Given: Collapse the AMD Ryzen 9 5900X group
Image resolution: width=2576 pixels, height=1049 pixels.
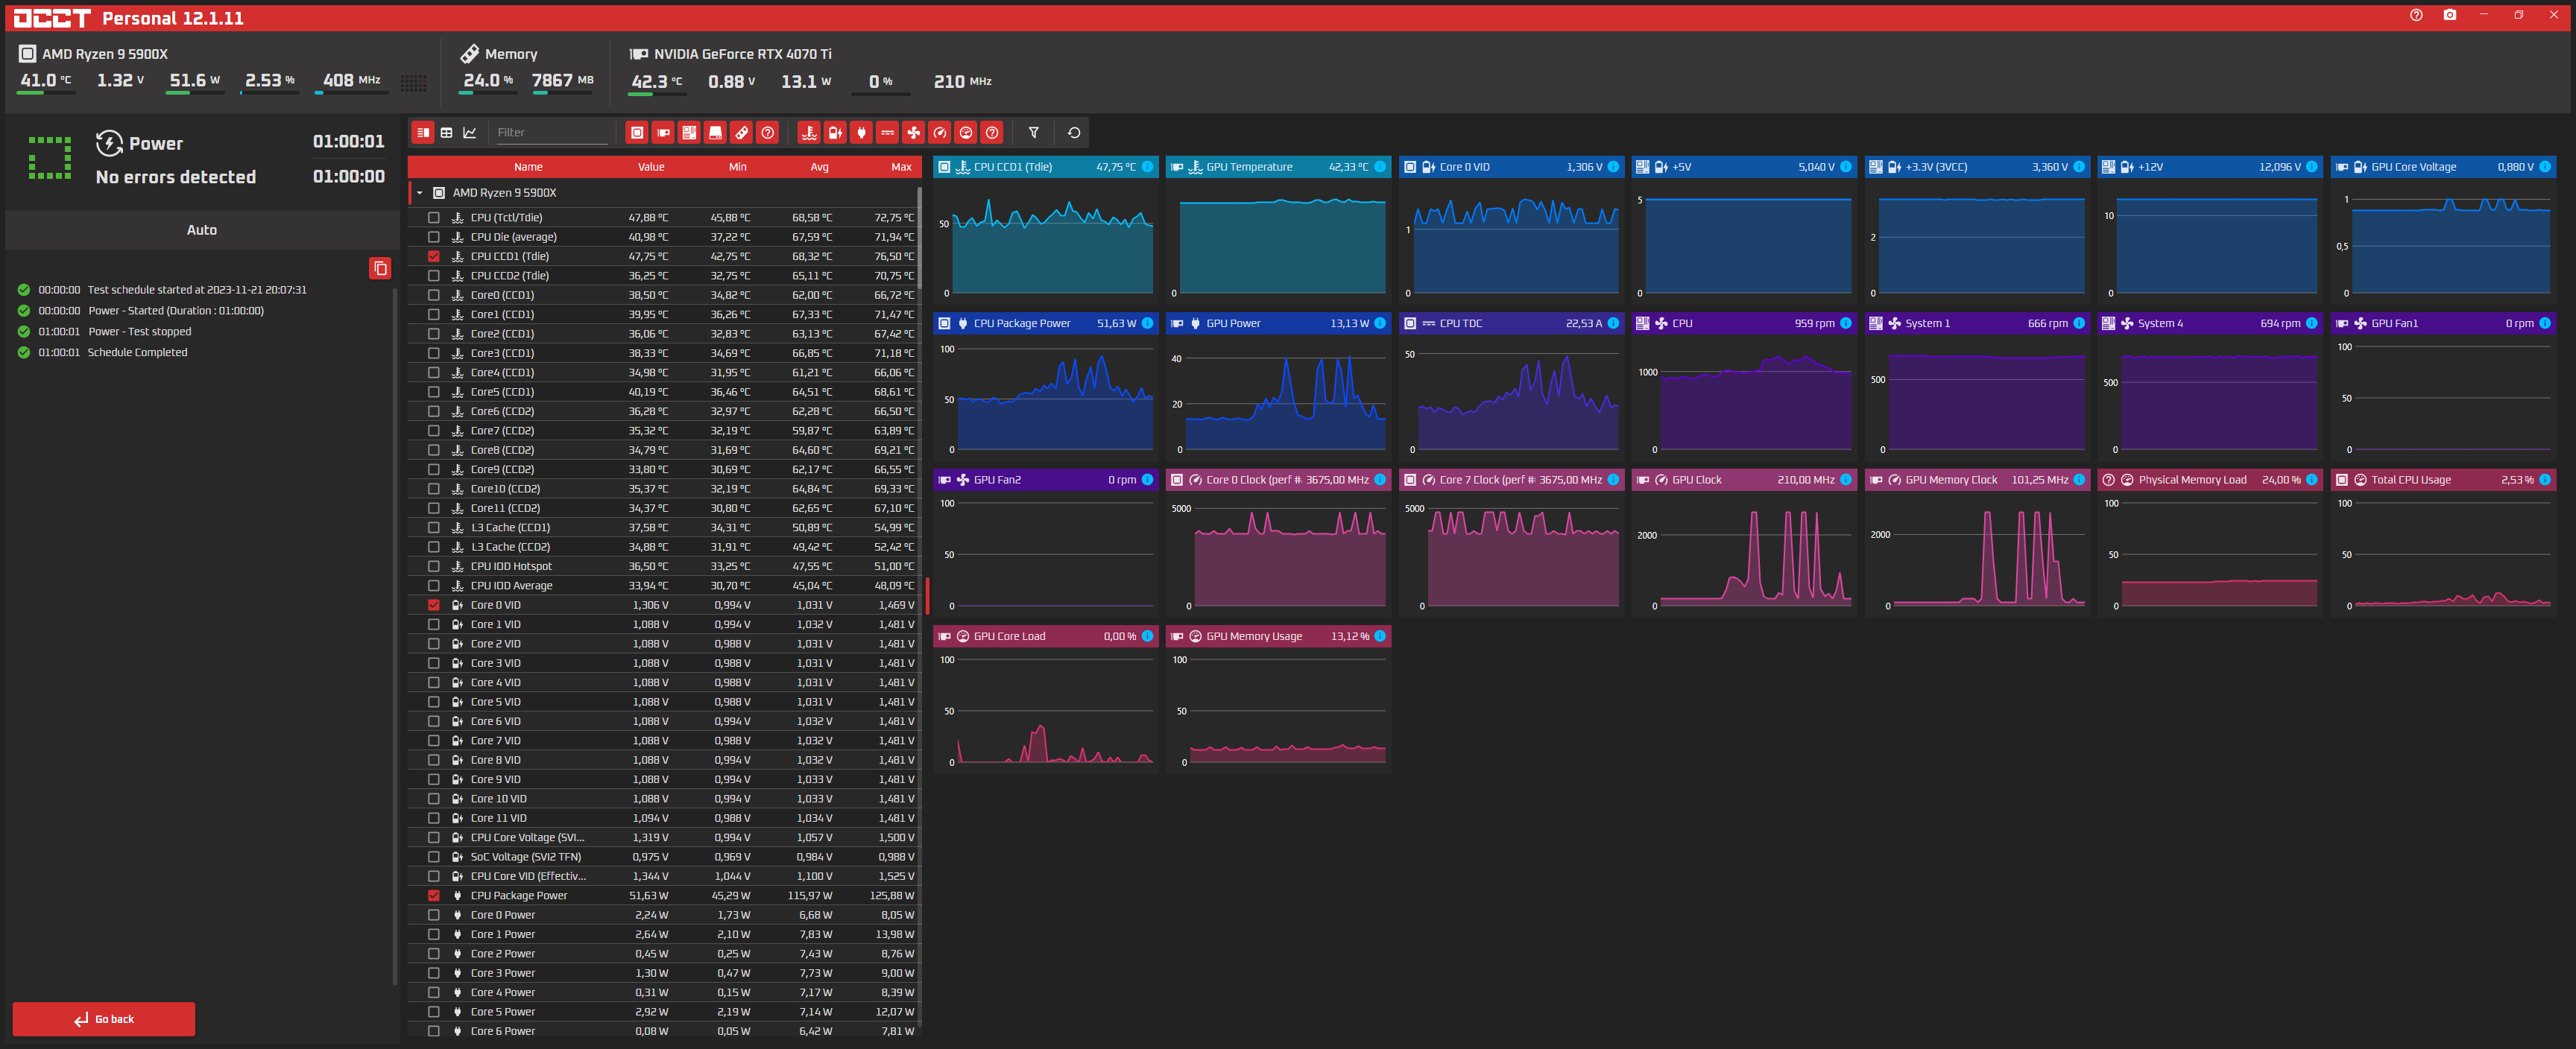Looking at the screenshot, I should pyautogui.click(x=420, y=193).
